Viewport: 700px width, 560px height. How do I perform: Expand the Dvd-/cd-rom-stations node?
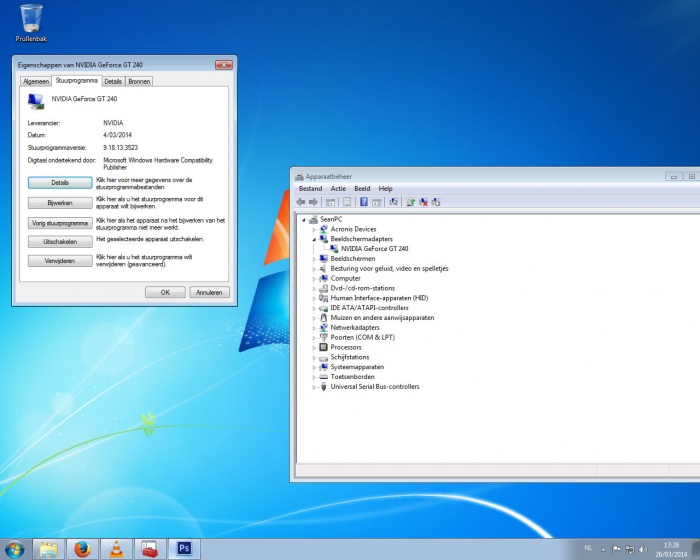tap(314, 288)
